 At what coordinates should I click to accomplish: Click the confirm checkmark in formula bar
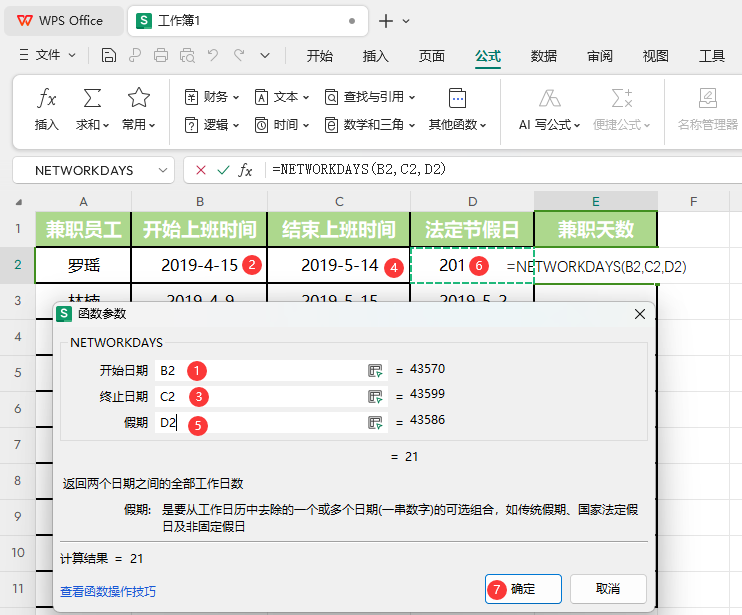(x=222, y=170)
